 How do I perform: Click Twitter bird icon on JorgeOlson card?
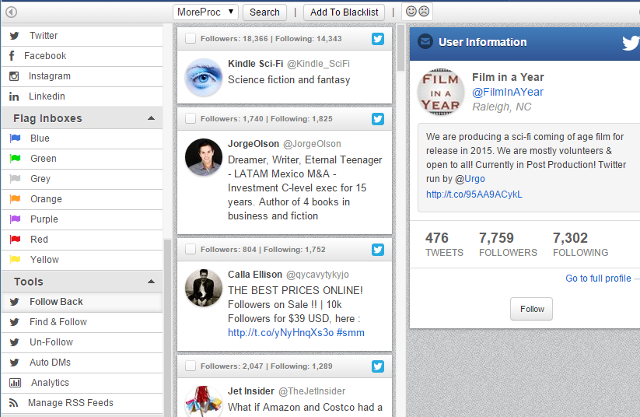[x=379, y=118]
